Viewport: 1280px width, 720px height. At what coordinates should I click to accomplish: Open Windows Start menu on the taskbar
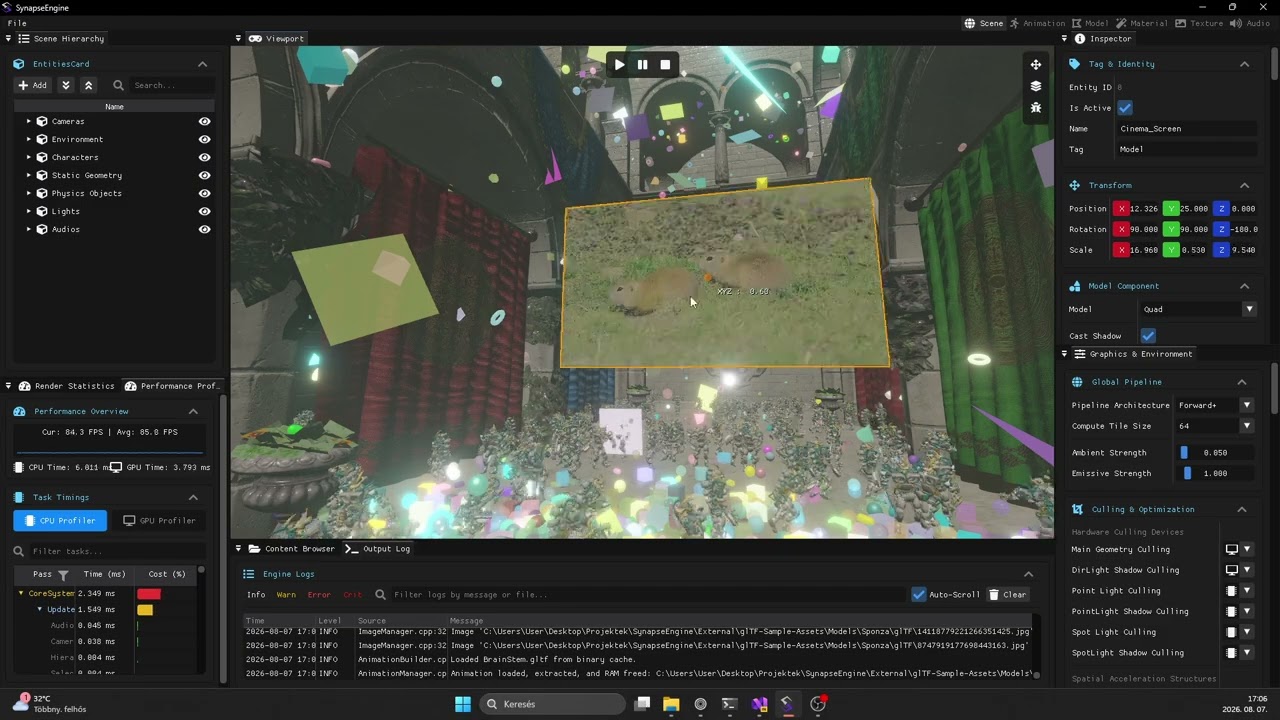(x=463, y=704)
